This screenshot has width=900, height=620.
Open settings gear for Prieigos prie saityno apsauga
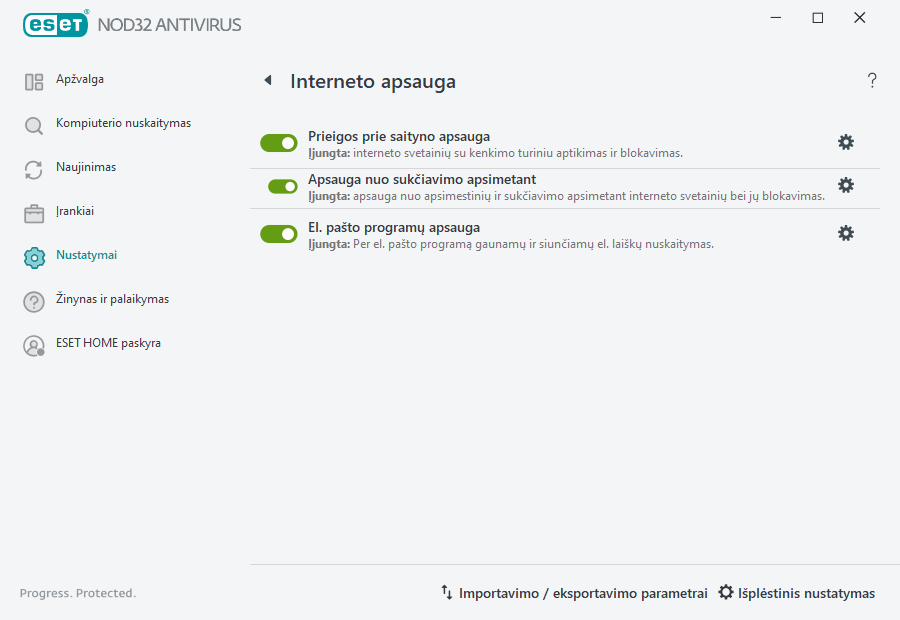[846, 142]
